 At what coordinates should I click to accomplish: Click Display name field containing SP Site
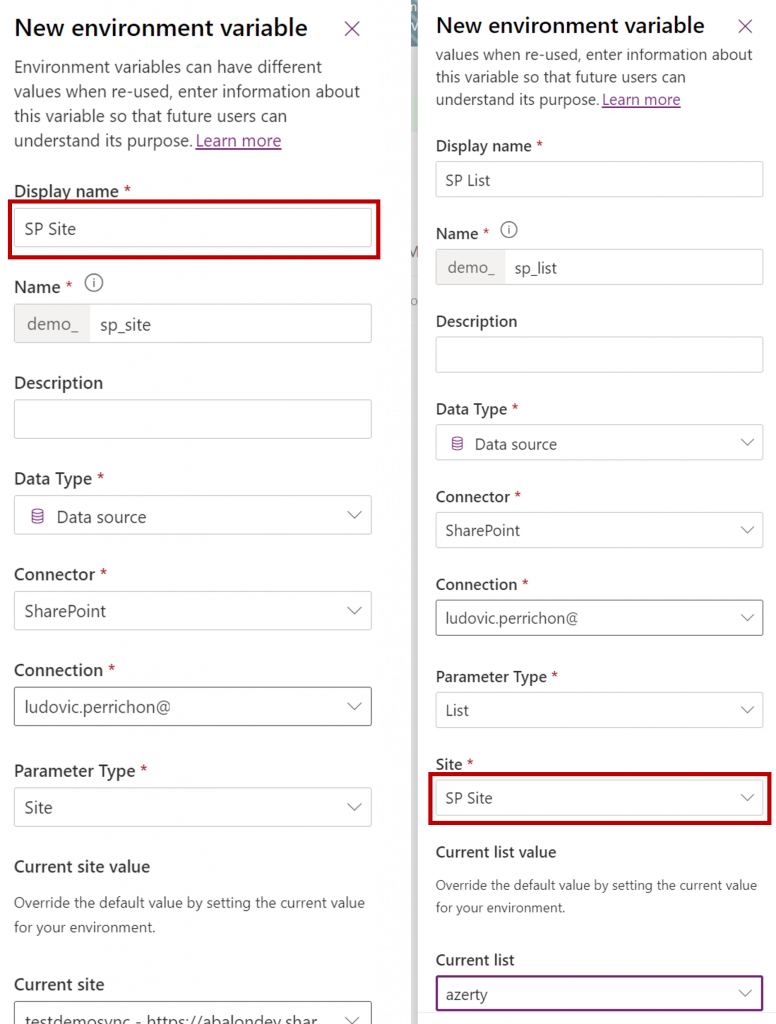(193, 228)
